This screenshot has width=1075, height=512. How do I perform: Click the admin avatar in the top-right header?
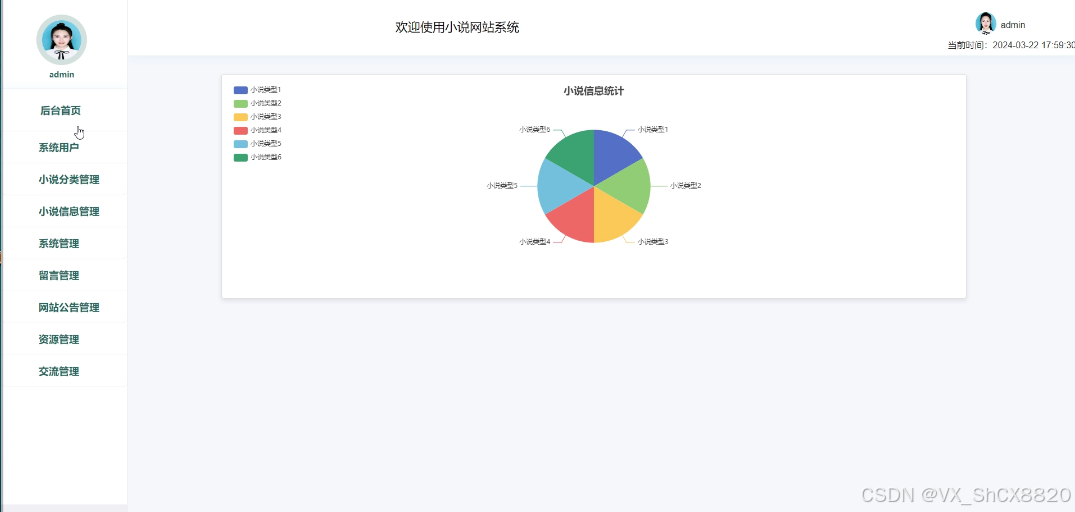tap(985, 23)
